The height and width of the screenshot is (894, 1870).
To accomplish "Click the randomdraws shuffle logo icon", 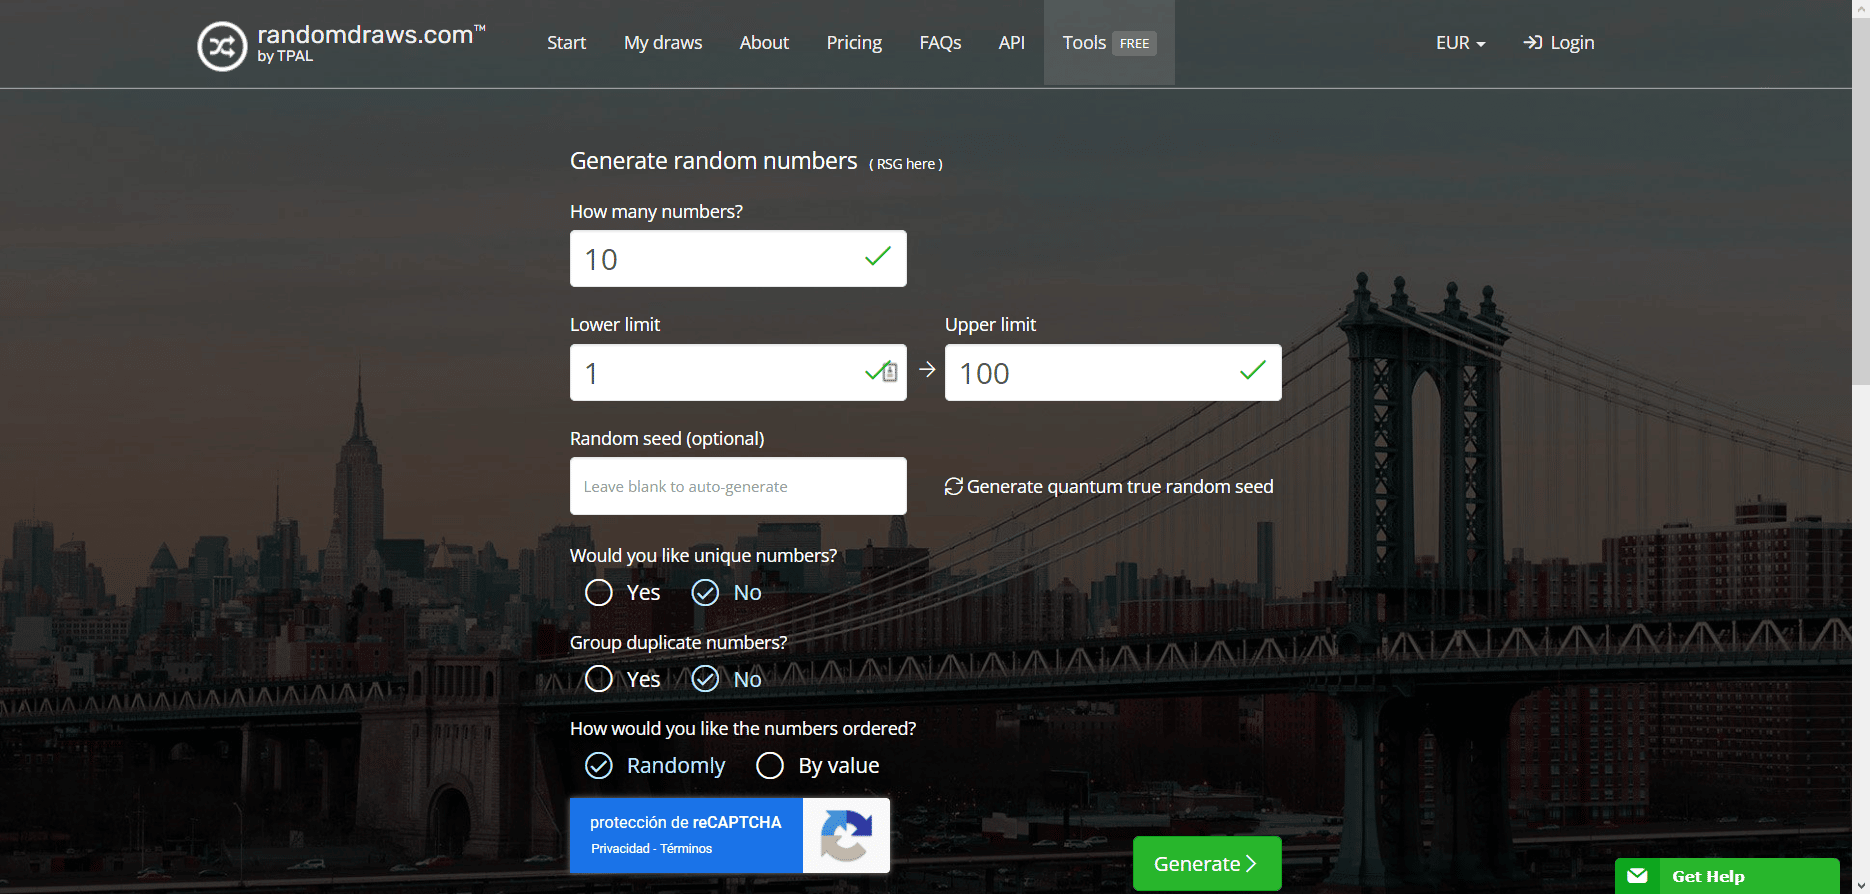I will [222, 46].
